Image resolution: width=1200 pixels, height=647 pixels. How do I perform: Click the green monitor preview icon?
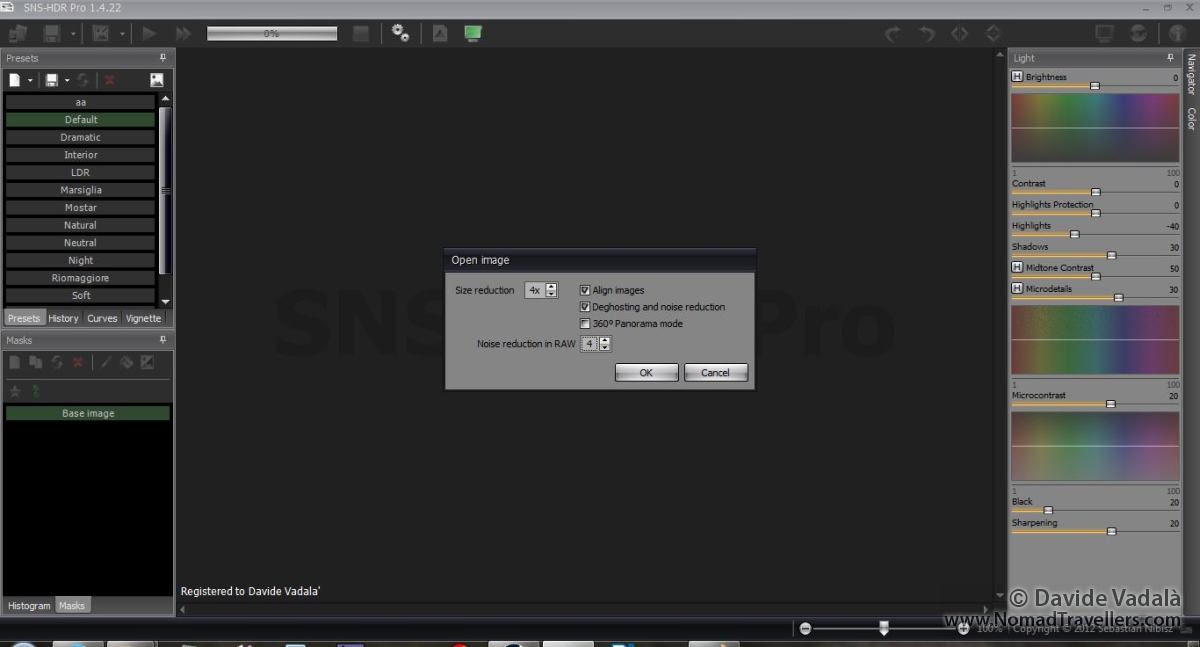[x=473, y=33]
